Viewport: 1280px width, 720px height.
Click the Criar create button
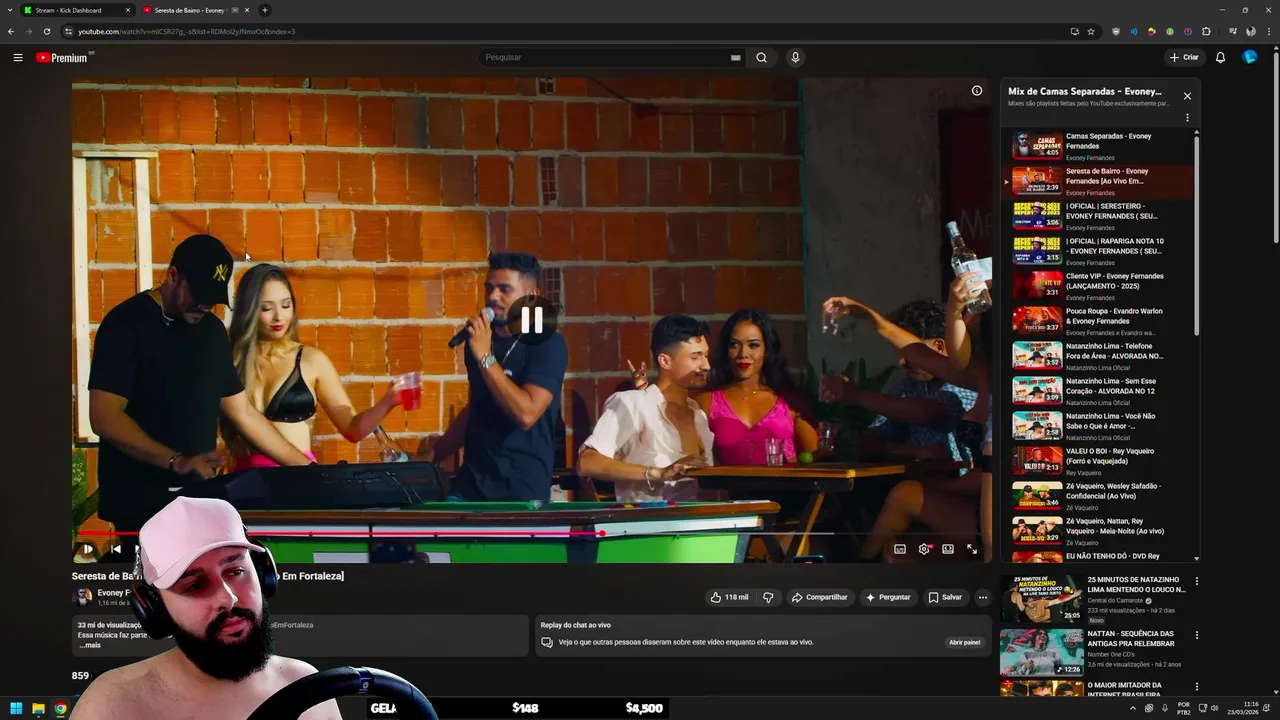pos(1184,57)
